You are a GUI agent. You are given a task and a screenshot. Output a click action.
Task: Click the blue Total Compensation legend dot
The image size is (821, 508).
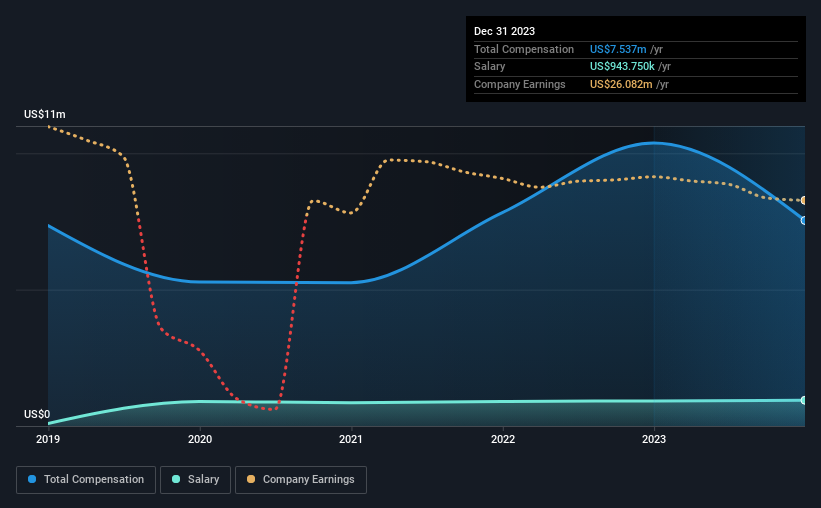tap(32, 479)
